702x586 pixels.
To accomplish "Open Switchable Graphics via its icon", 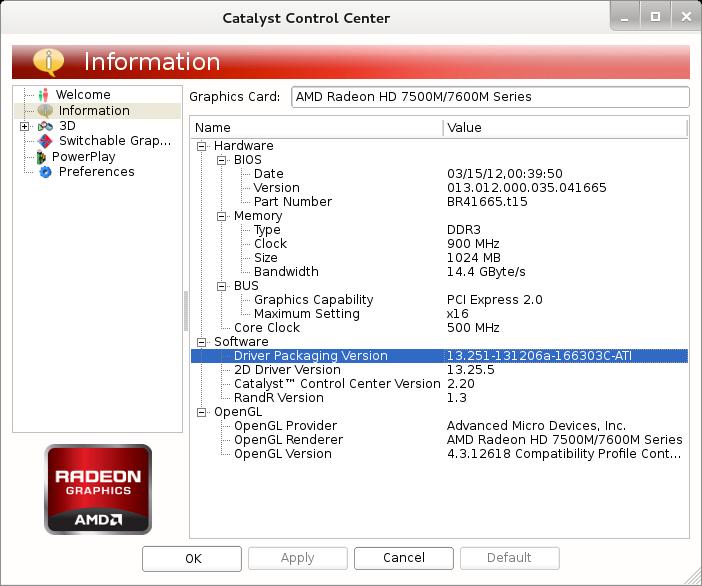I will click(x=45, y=141).
